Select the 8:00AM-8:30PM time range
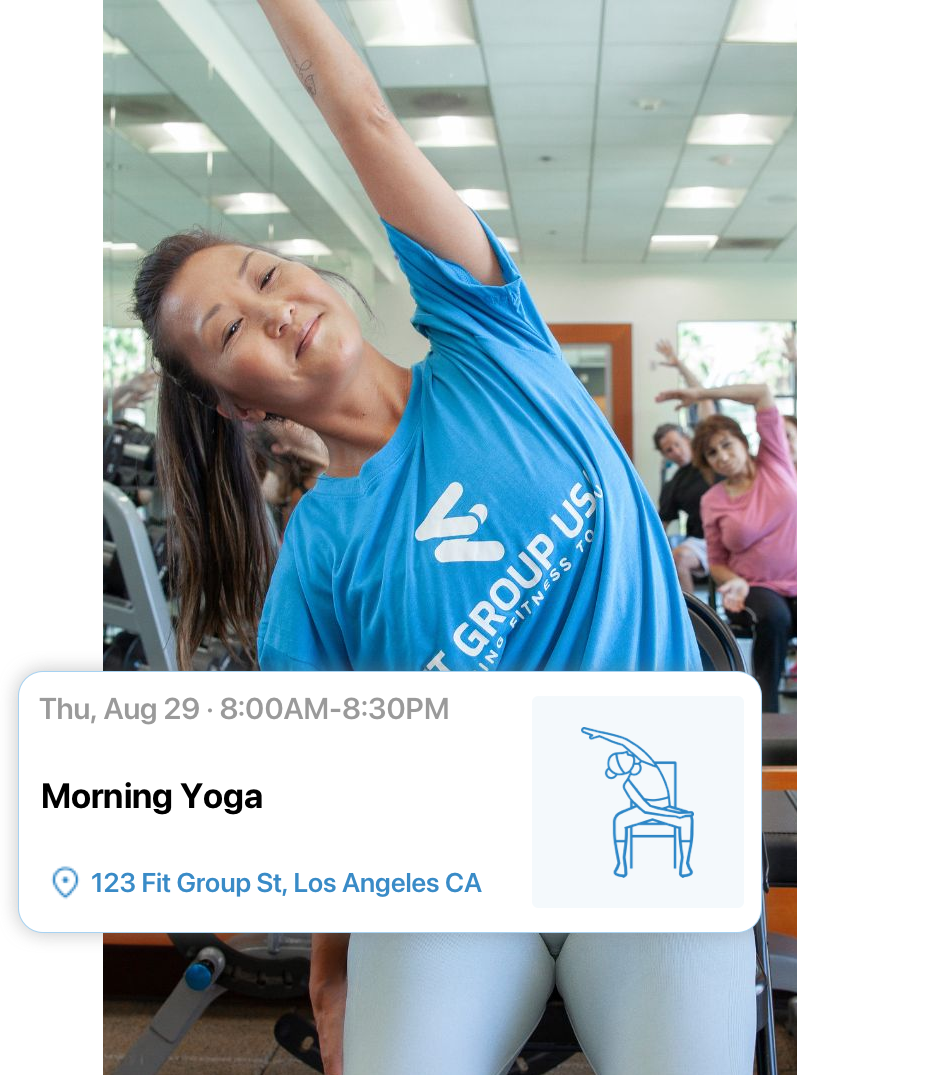Viewport: 925px width, 1075px height. point(334,709)
